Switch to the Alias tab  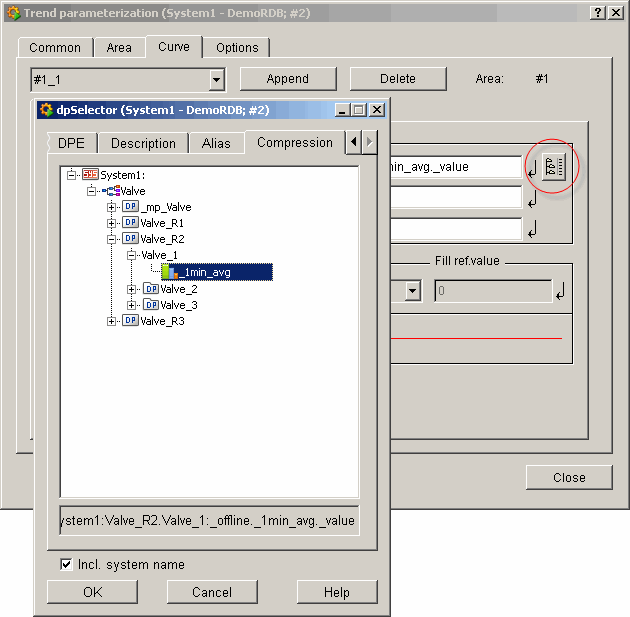[x=217, y=143]
